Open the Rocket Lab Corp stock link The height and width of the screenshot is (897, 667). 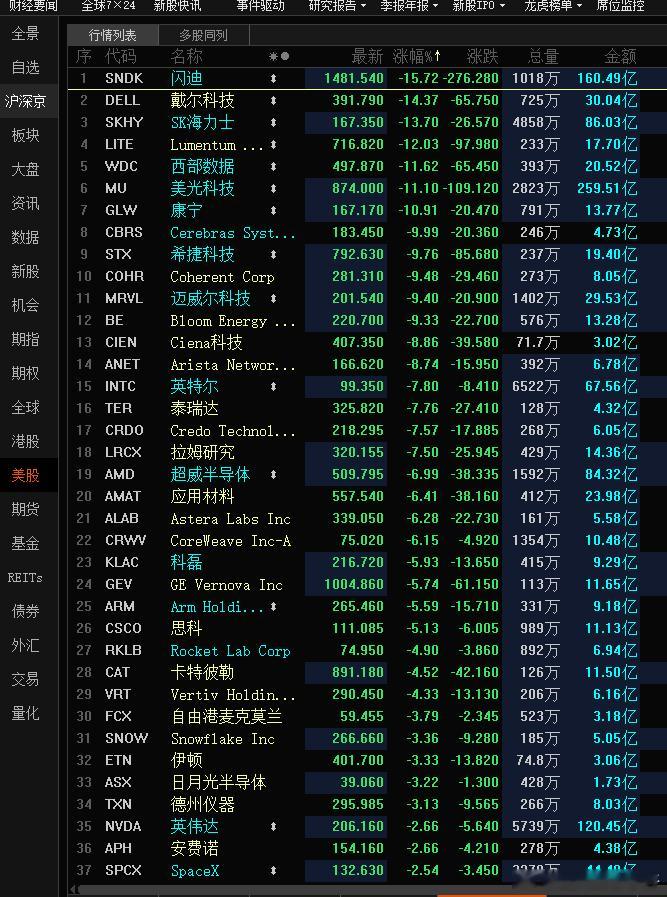231,650
